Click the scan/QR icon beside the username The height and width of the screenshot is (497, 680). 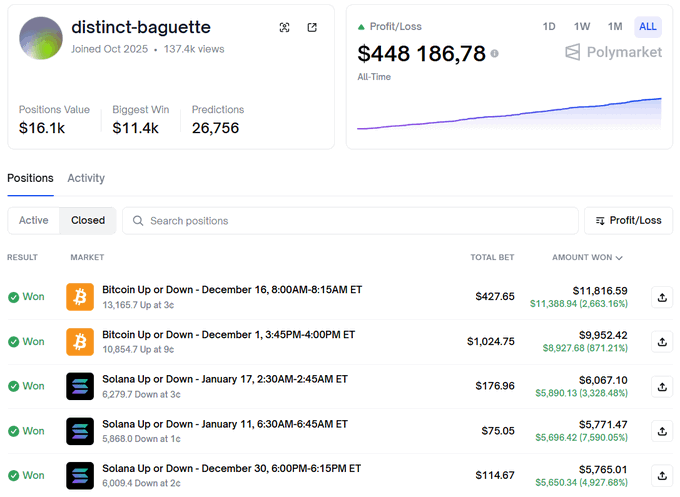click(285, 28)
